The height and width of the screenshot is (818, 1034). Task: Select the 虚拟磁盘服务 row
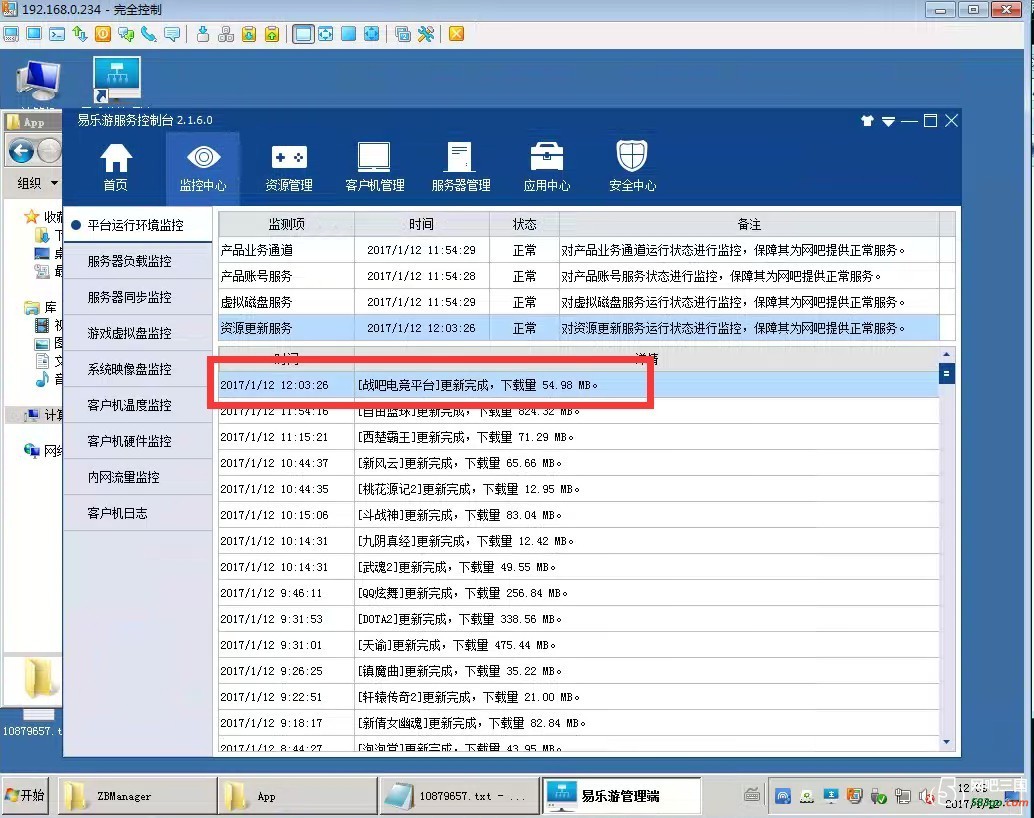[579, 302]
